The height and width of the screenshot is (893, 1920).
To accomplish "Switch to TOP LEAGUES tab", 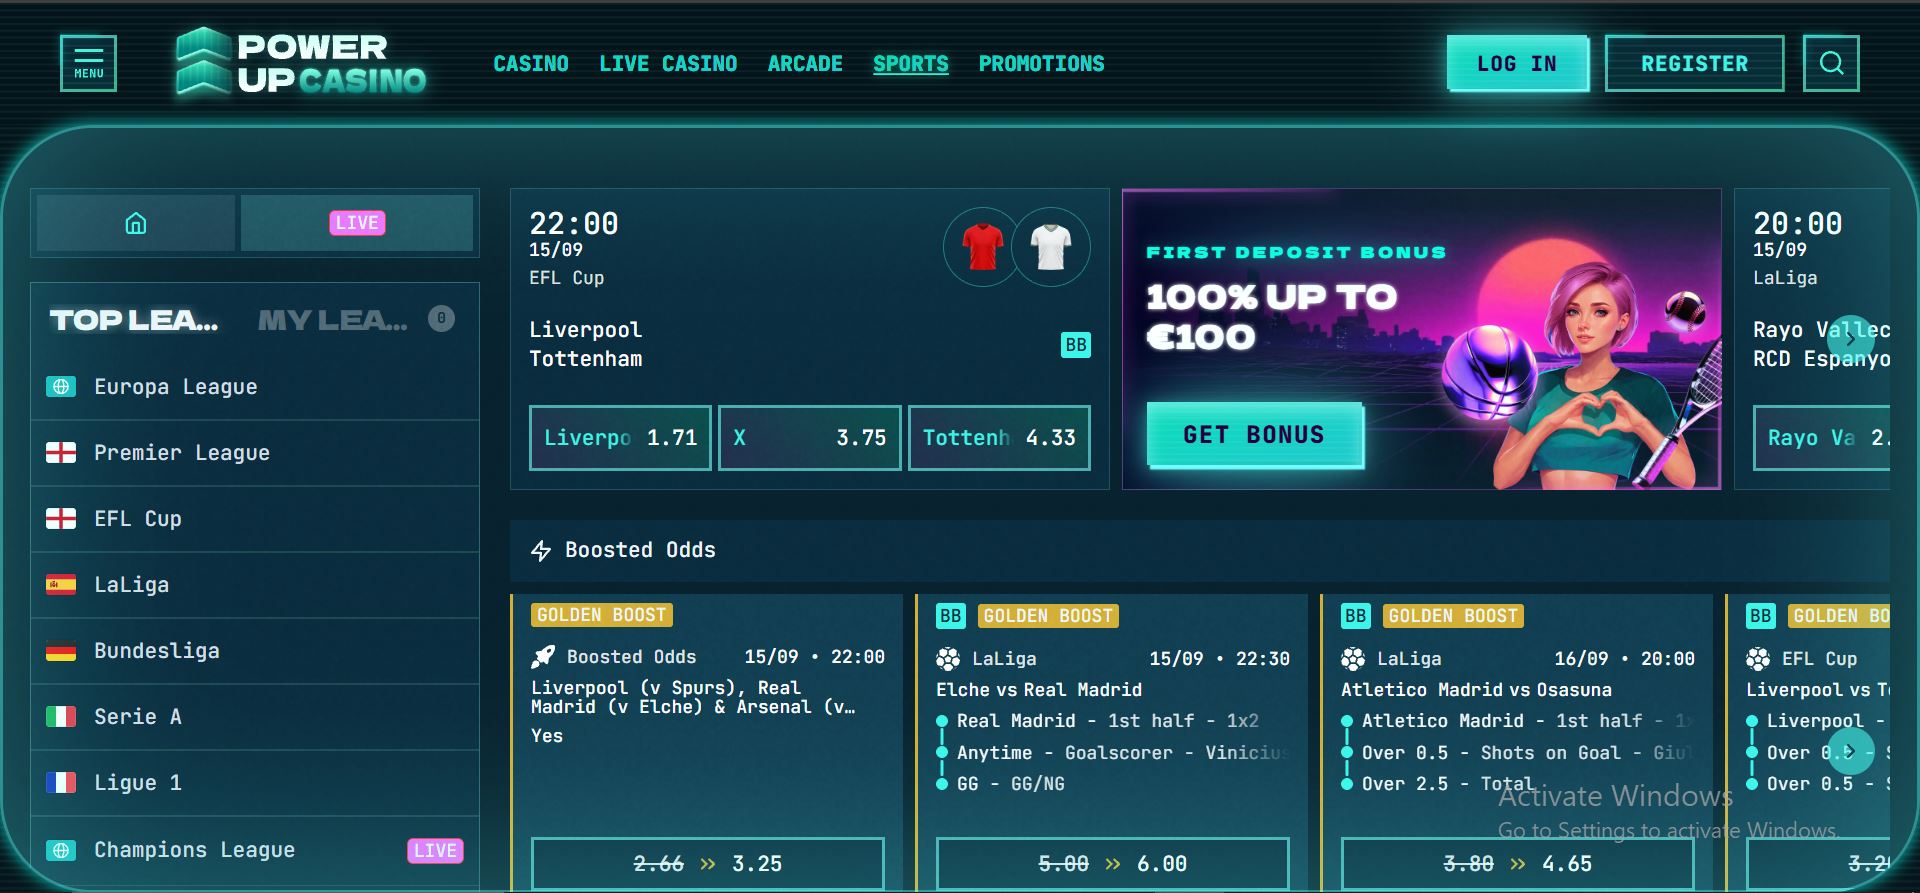I will 134,320.
